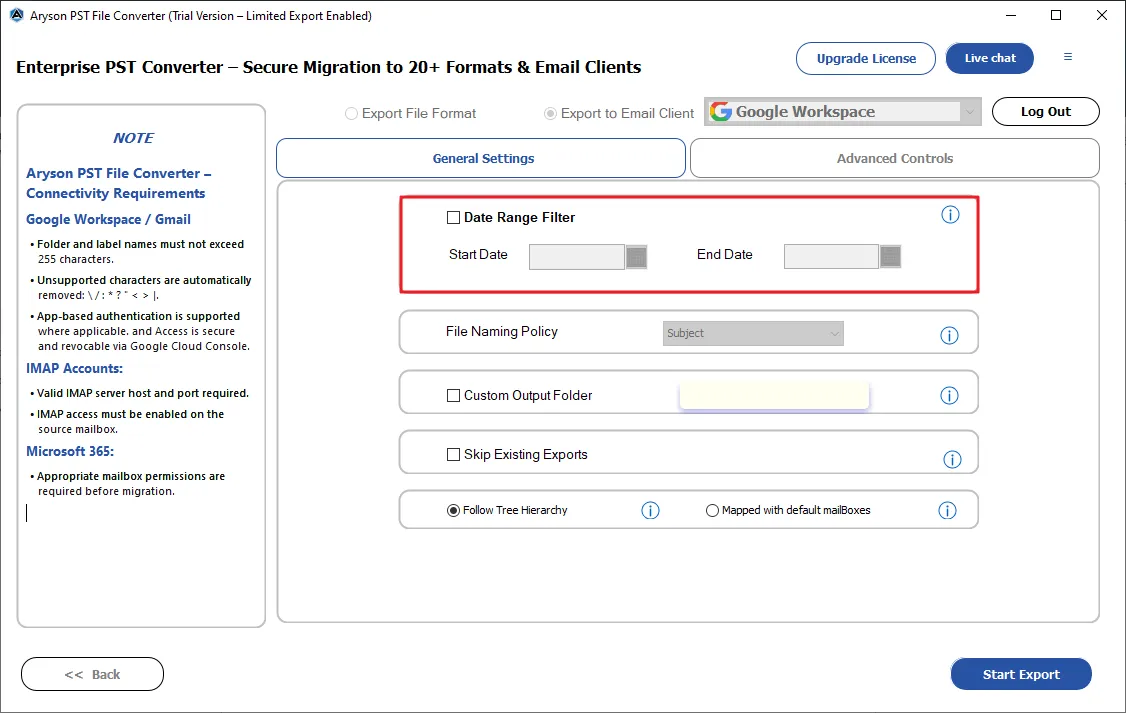The width and height of the screenshot is (1126, 713).
Task: Open Live chat
Action: [x=990, y=58]
